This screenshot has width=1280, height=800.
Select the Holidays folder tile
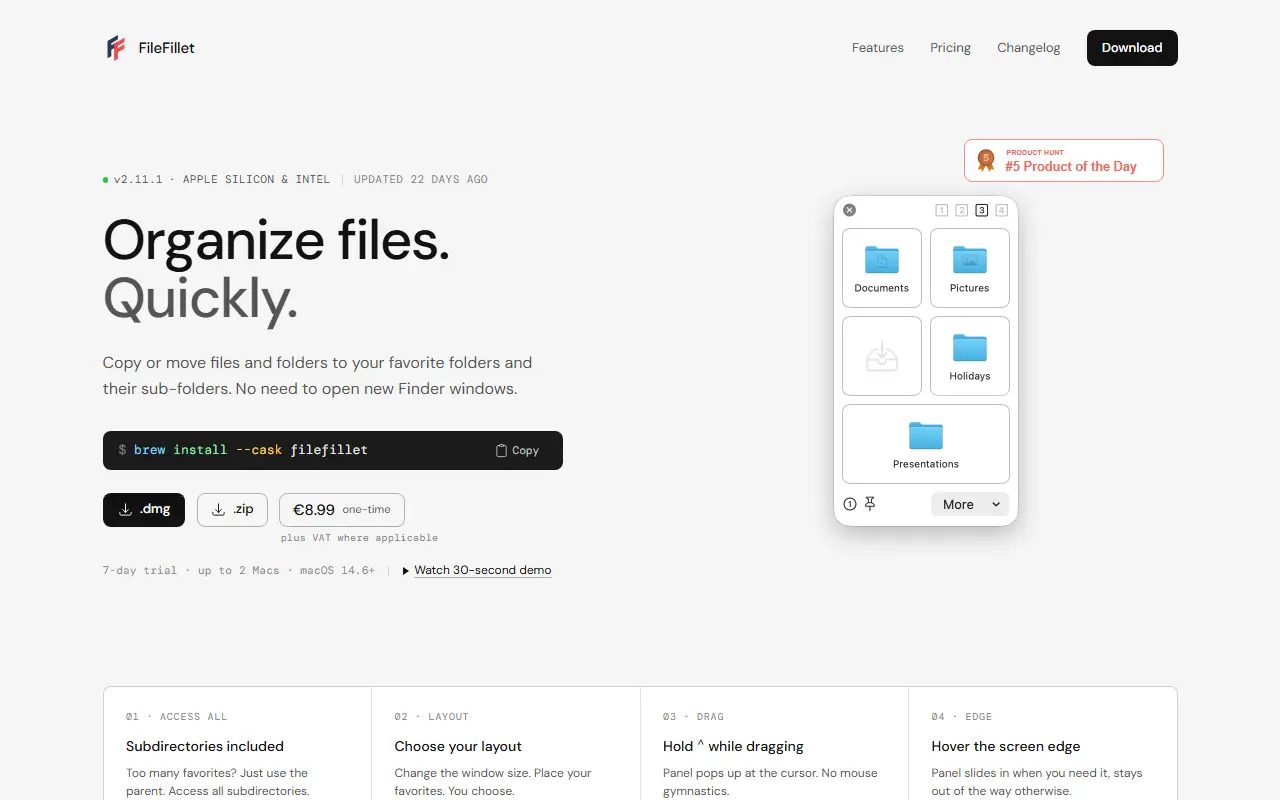click(970, 356)
